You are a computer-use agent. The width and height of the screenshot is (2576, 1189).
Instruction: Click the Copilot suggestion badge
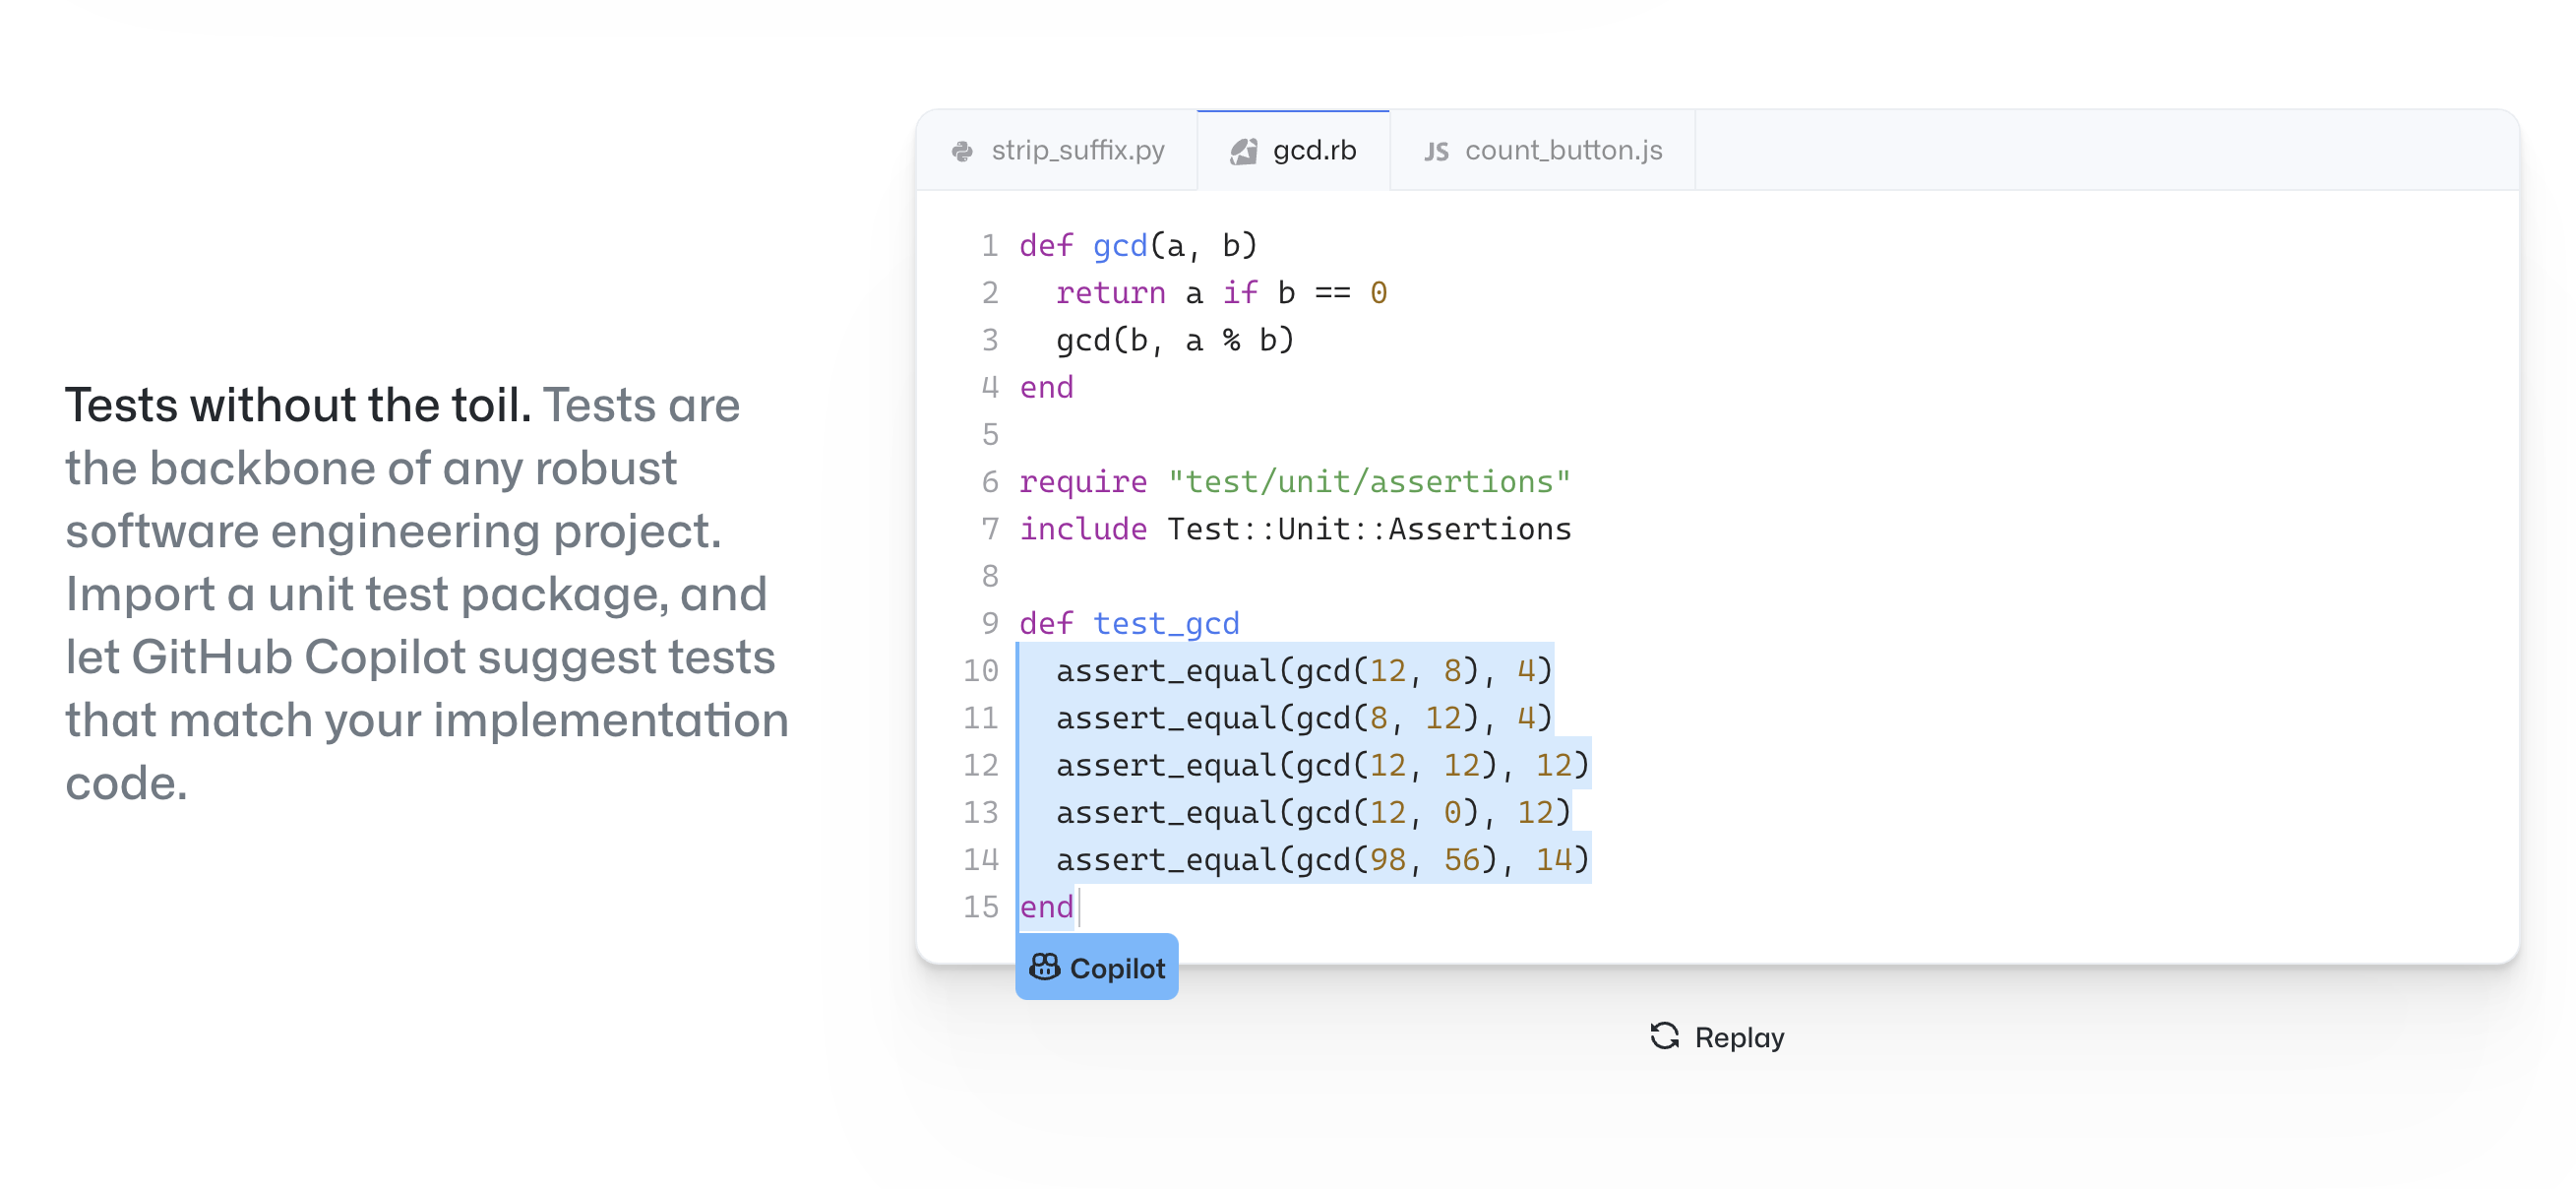tap(1097, 967)
